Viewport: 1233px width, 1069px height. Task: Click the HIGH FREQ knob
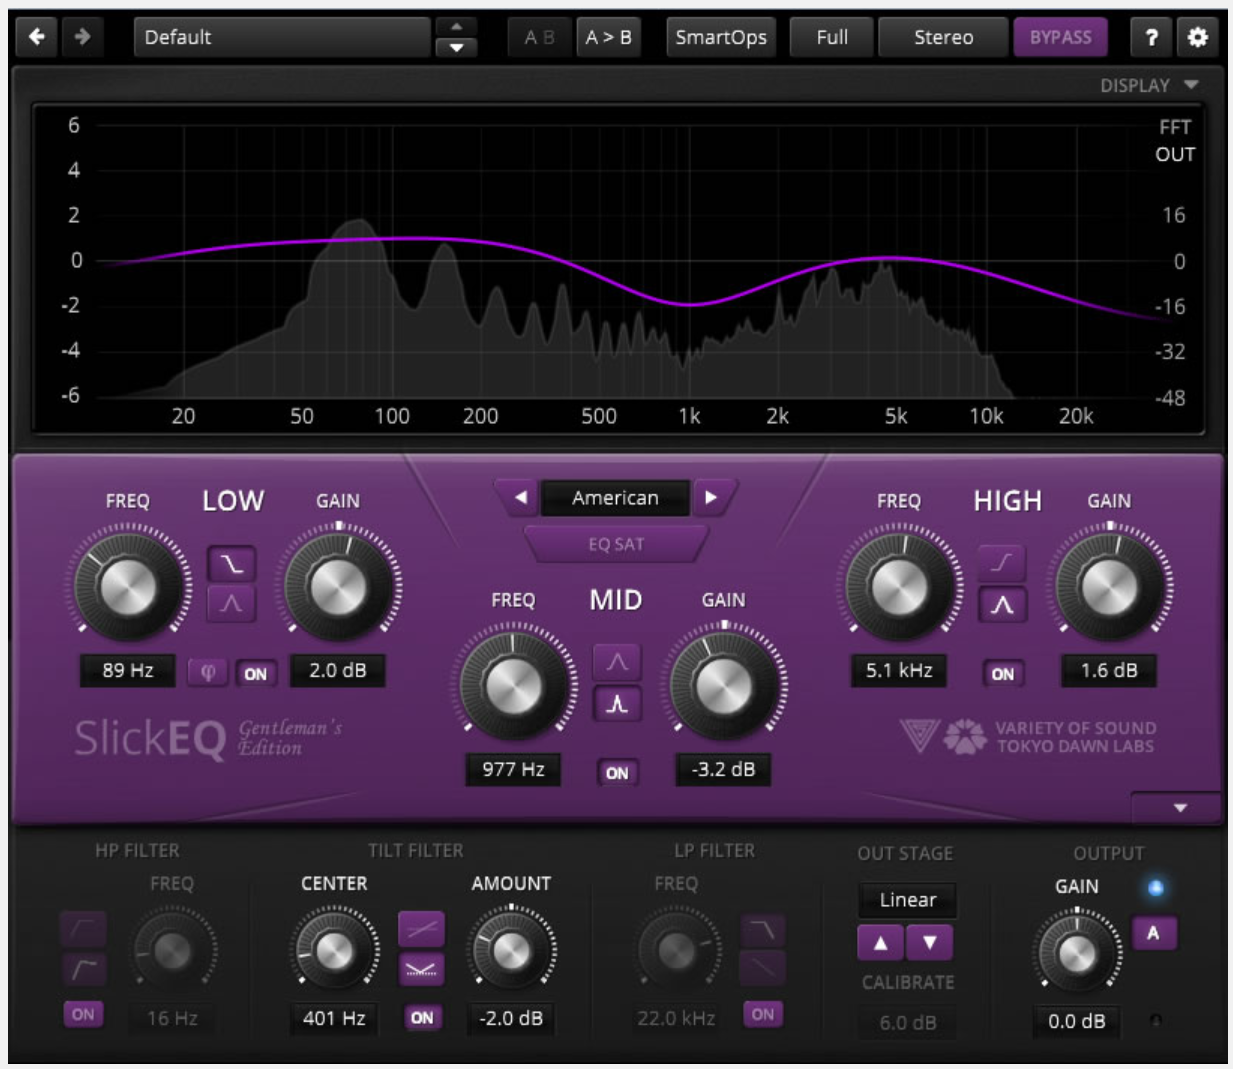[898, 586]
